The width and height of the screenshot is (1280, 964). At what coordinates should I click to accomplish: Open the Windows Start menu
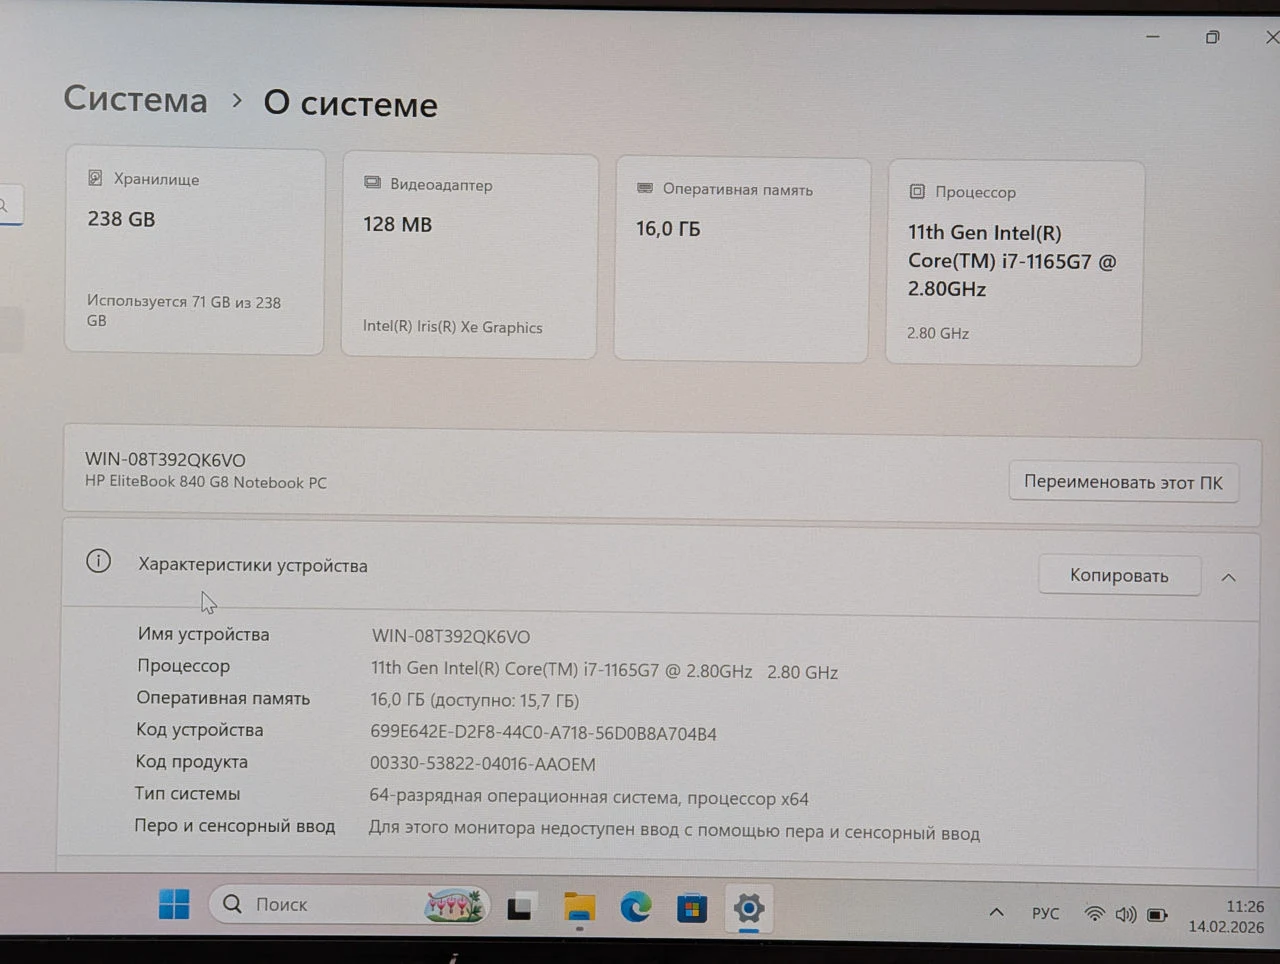tap(174, 904)
